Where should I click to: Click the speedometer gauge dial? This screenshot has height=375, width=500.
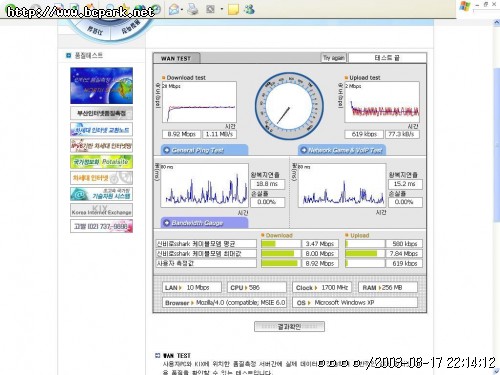[289, 107]
